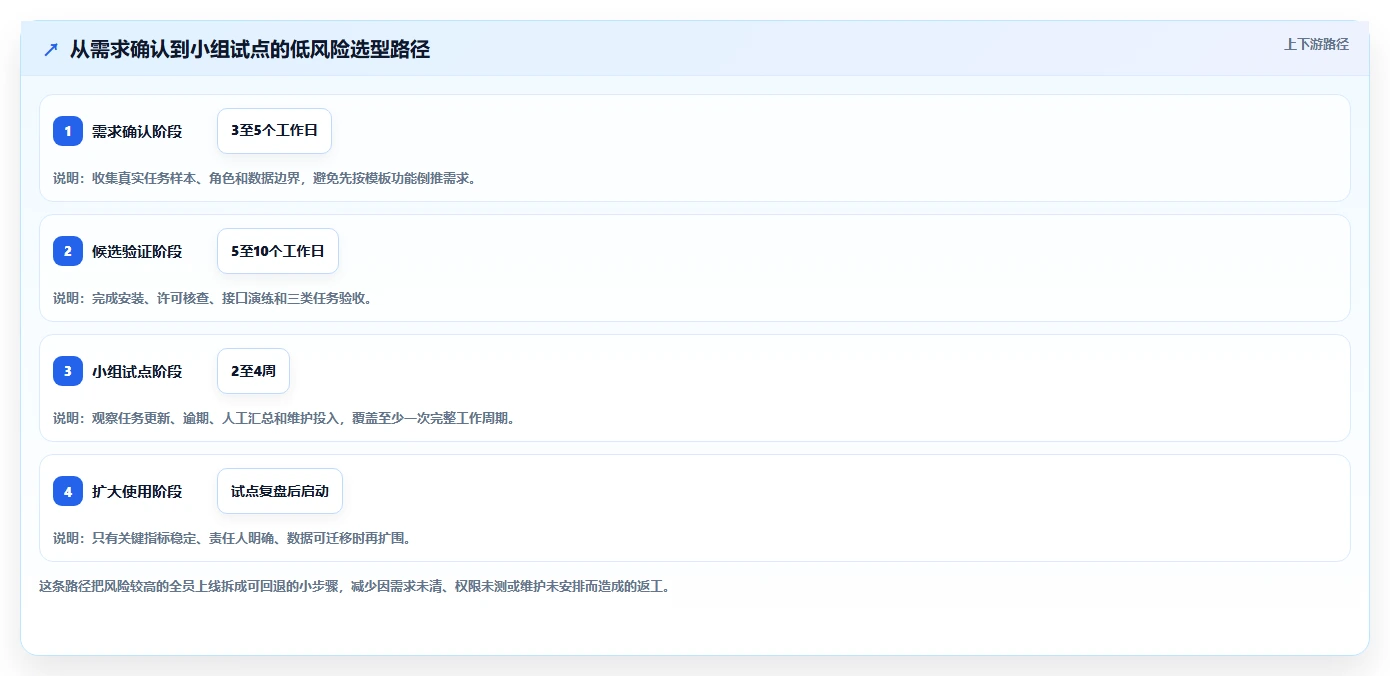Viewport: 1390px width, 676px height.
Task: Click step number 4 badge
Action: pyautogui.click(x=68, y=491)
